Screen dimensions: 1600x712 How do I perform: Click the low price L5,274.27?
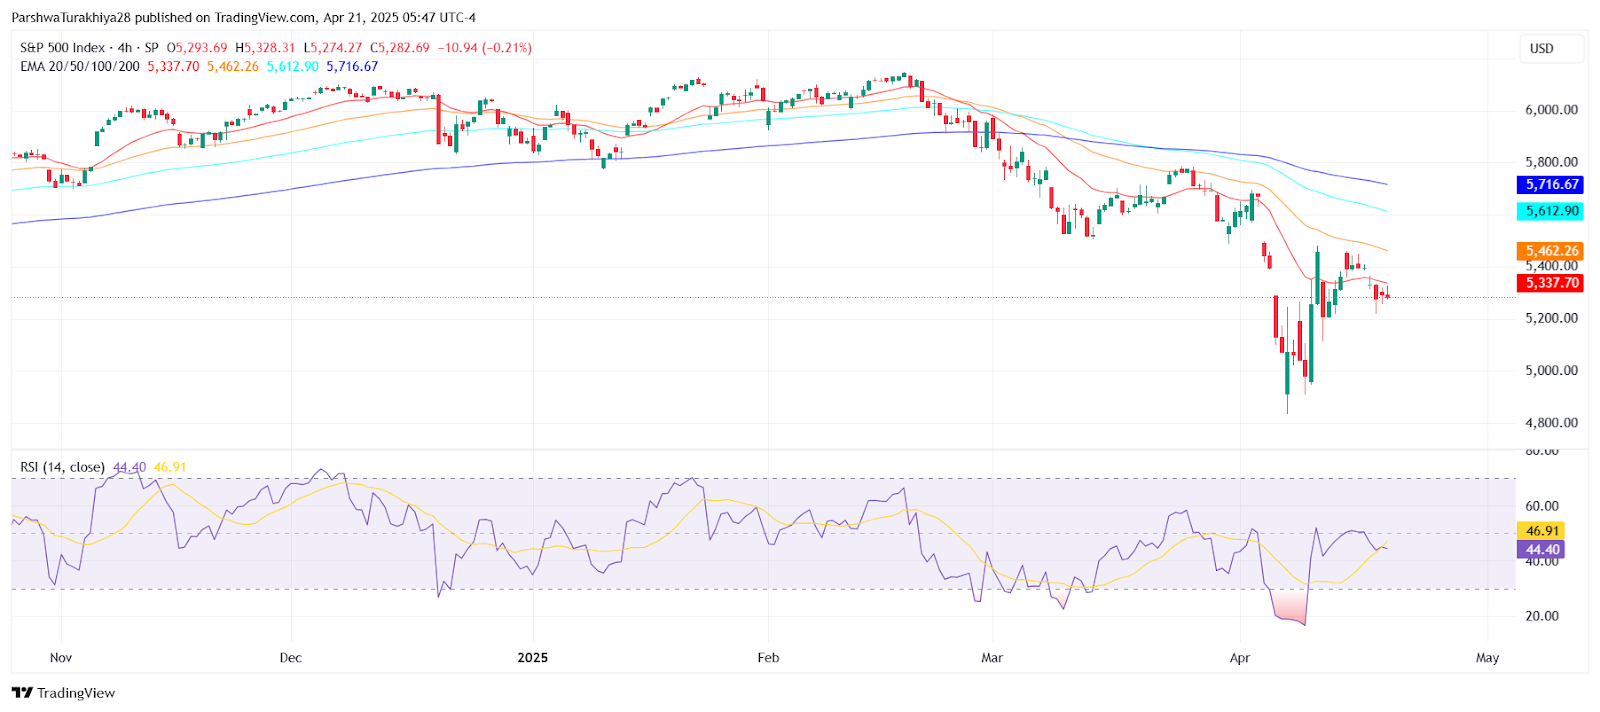pyautogui.click(x=333, y=48)
